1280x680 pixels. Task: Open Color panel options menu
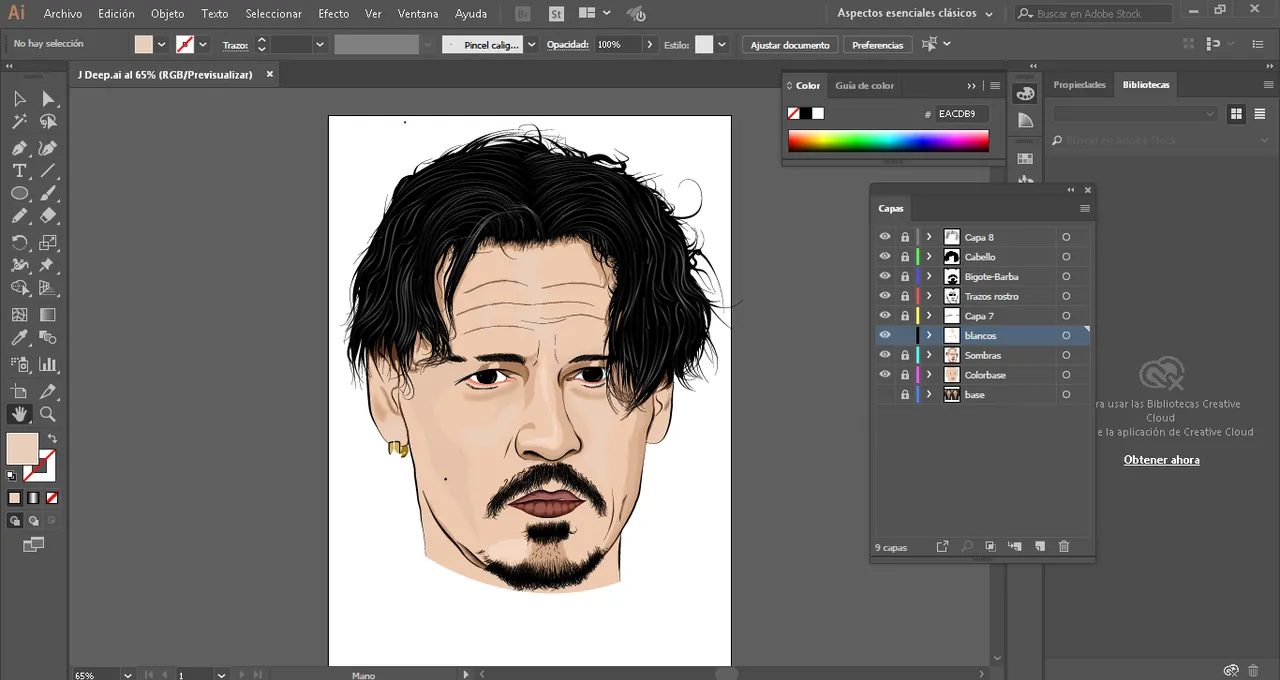point(995,86)
